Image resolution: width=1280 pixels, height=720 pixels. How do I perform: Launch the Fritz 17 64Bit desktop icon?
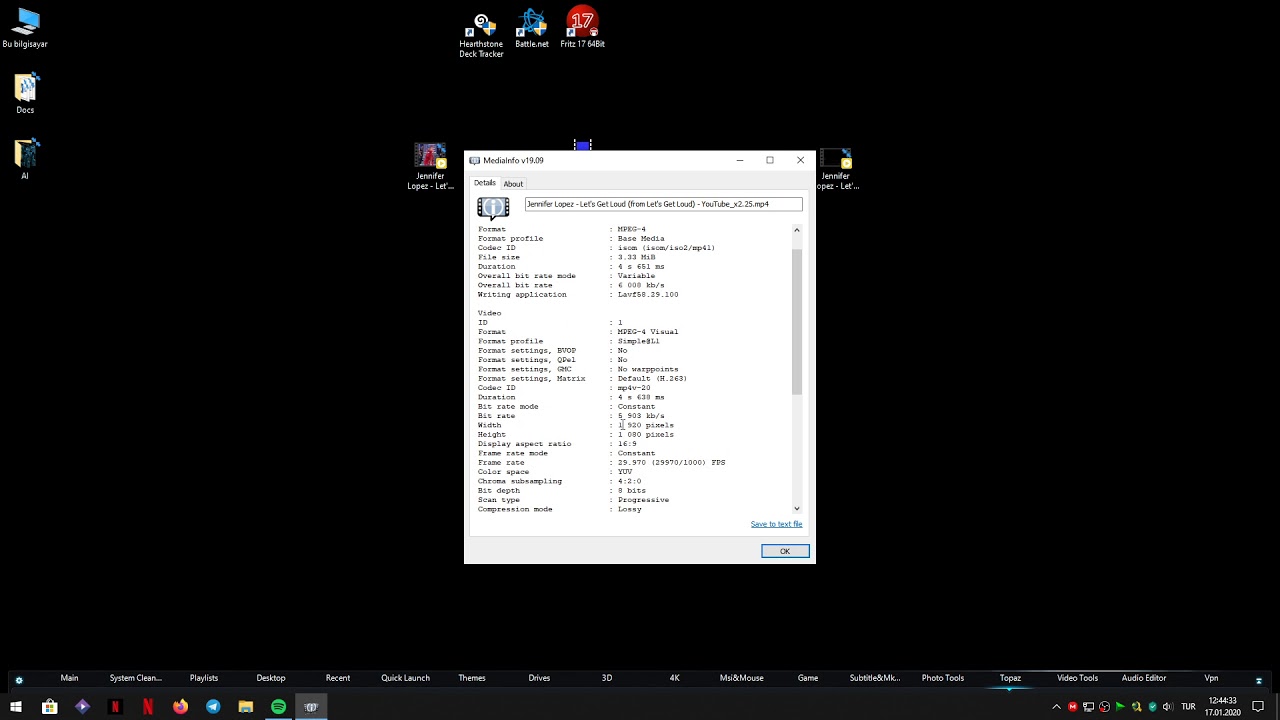[x=582, y=29]
